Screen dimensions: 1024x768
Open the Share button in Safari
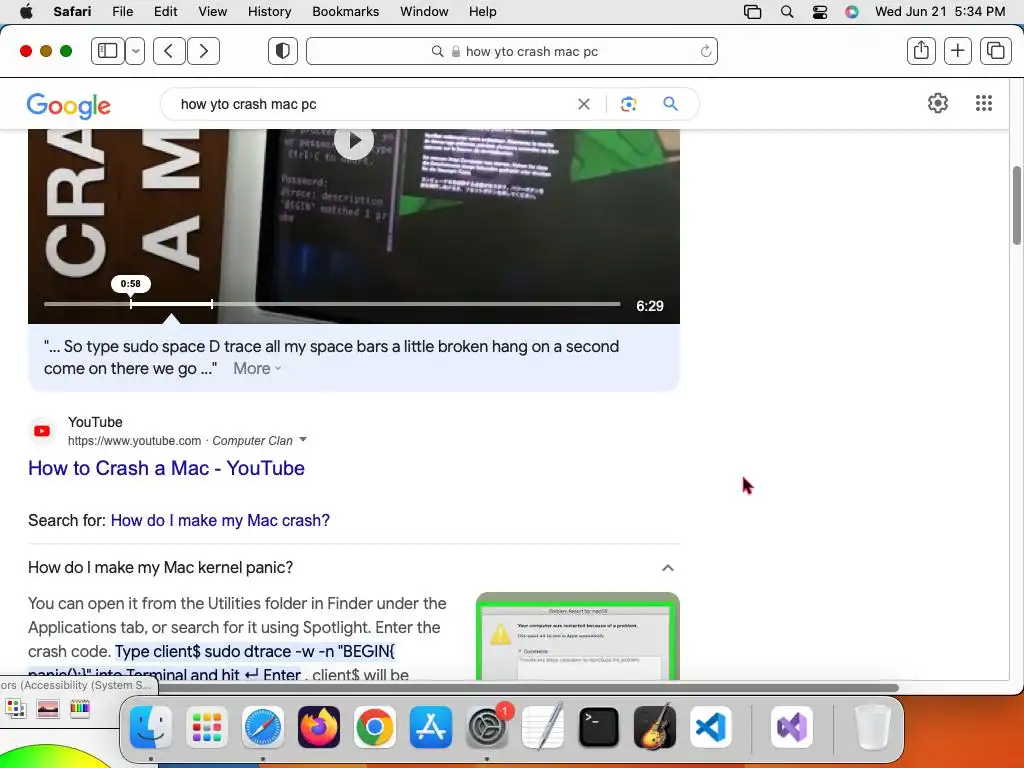921,51
